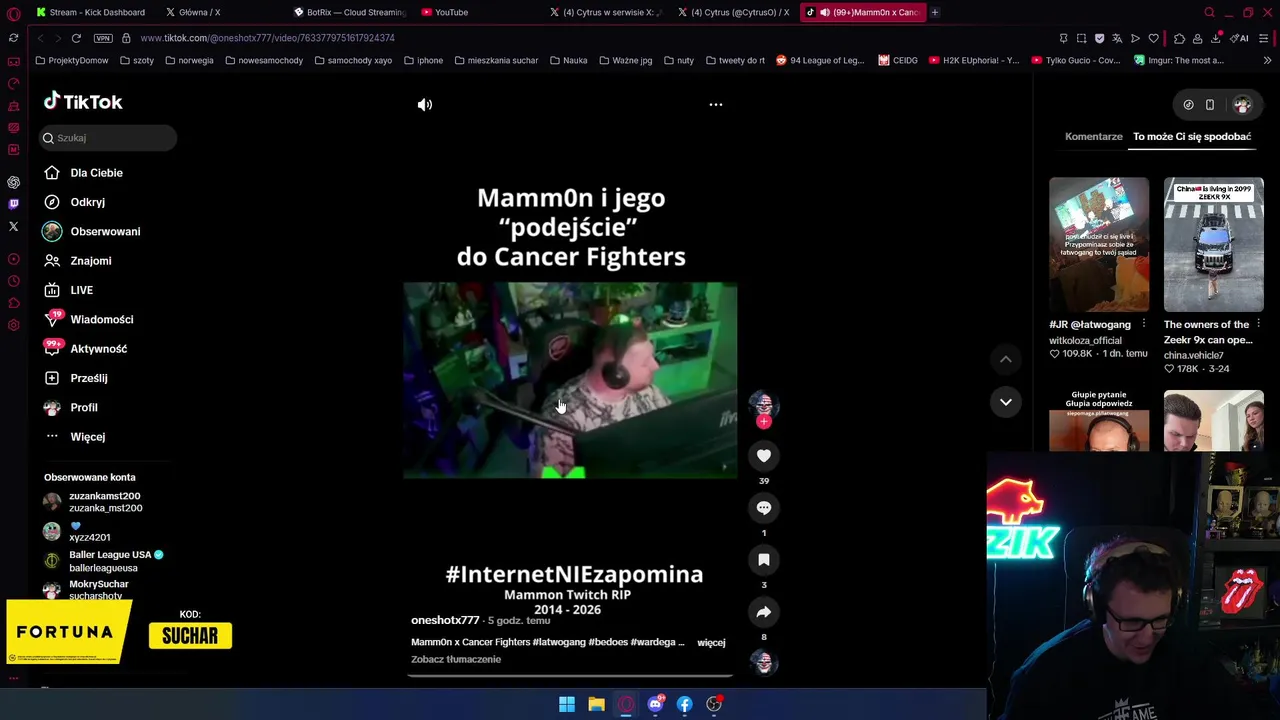The width and height of the screenshot is (1280, 720).
Task: Focus the Szukaj search field
Action: pyautogui.click(x=108, y=138)
